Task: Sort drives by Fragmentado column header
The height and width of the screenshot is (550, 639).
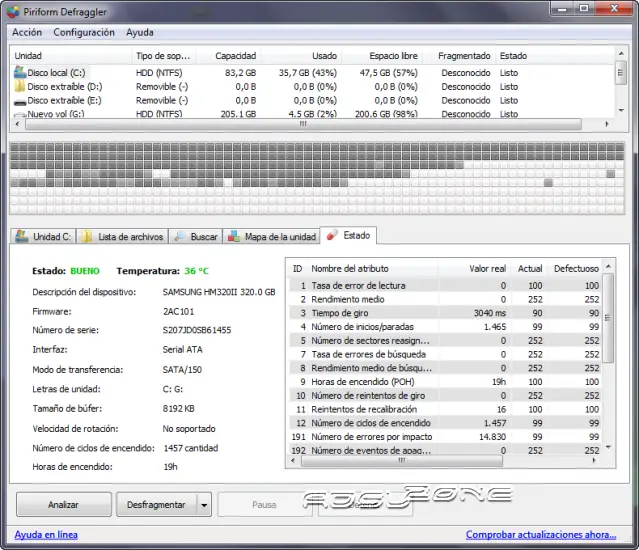Action: 460,56
